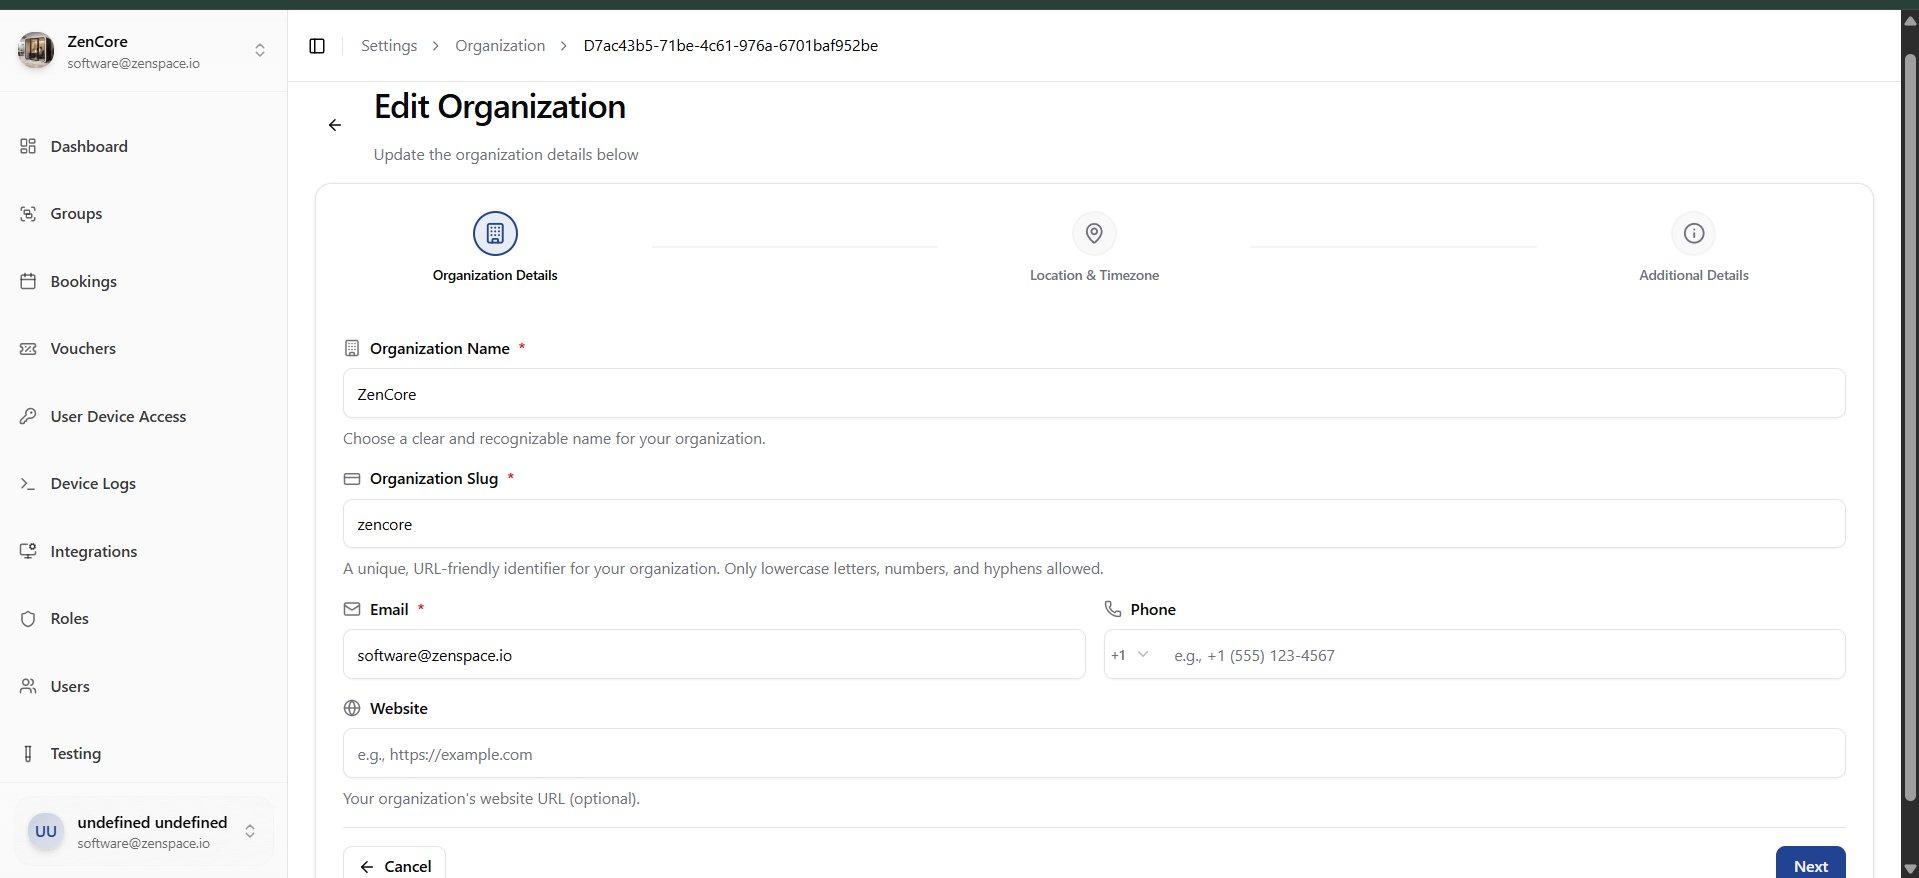This screenshot has width=1919, height=878.
Task: Click 'Update the organization details below' text
Action: point(506,155)
